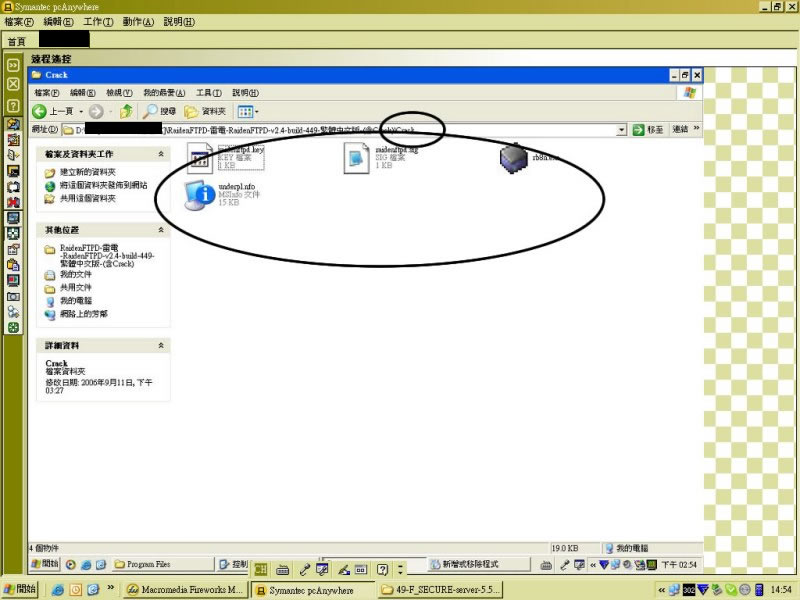Click pcAnywhere sidebar top arrows icon
The width and height of the screenshot is (800, 600).
point(13,65)
